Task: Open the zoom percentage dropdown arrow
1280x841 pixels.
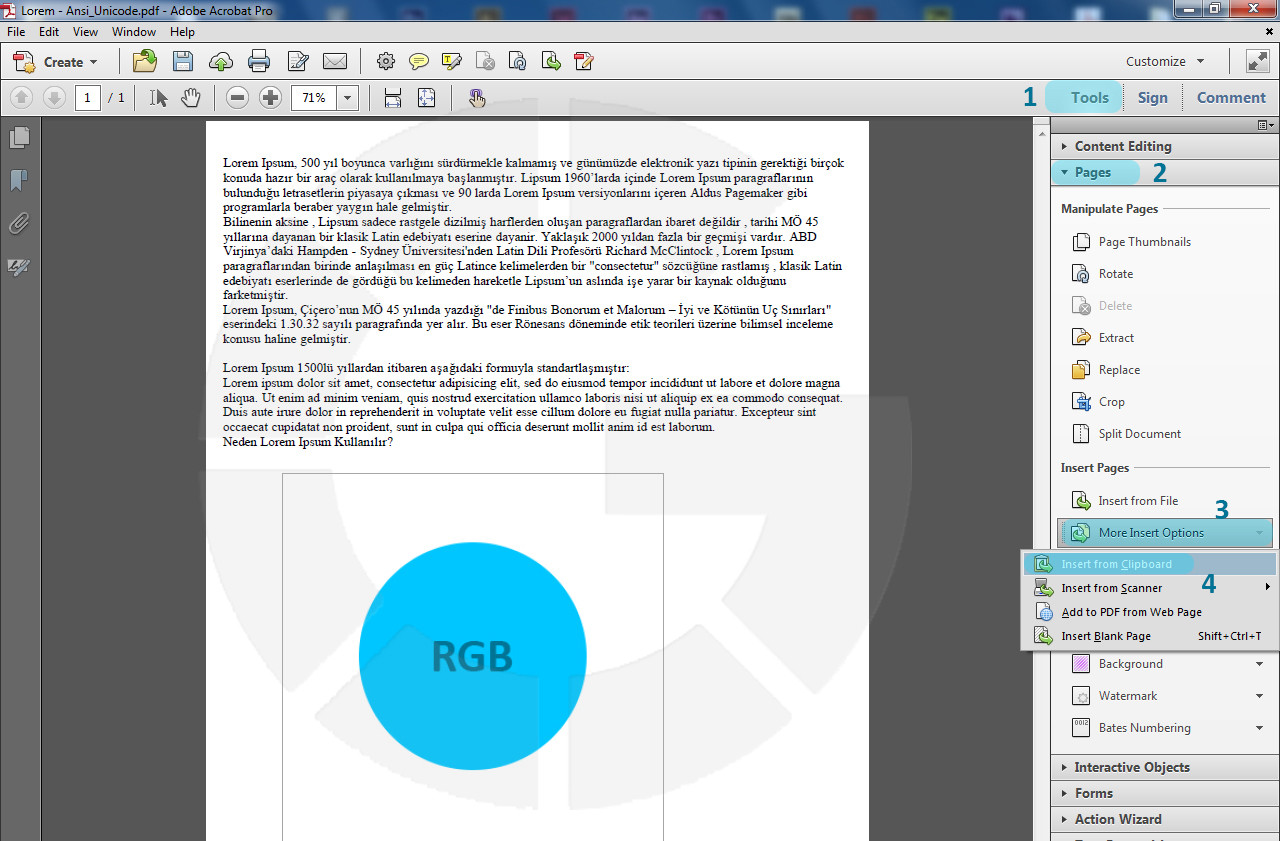Action: pyautogui.click(x=347, y=98)
